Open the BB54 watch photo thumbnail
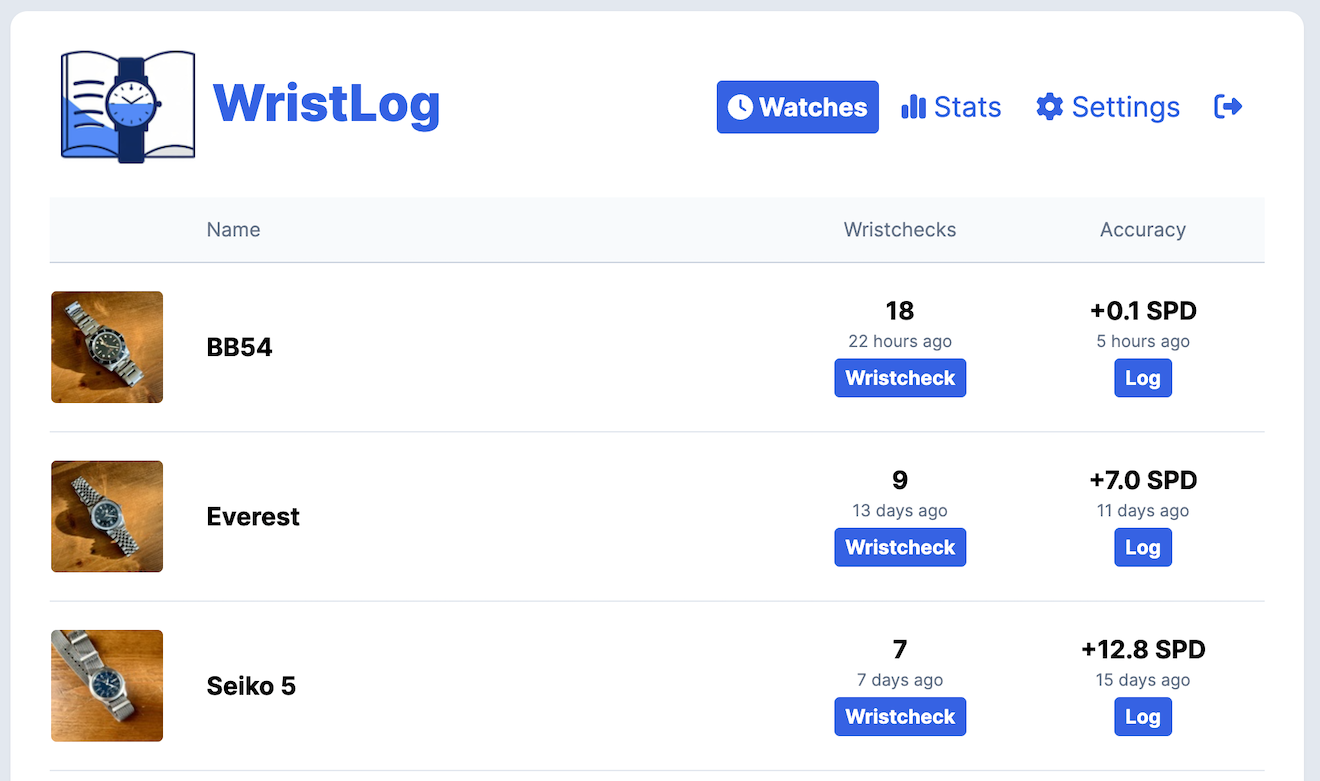The height and width of the screenshot is (781, 1320). (x=107, y=347)
